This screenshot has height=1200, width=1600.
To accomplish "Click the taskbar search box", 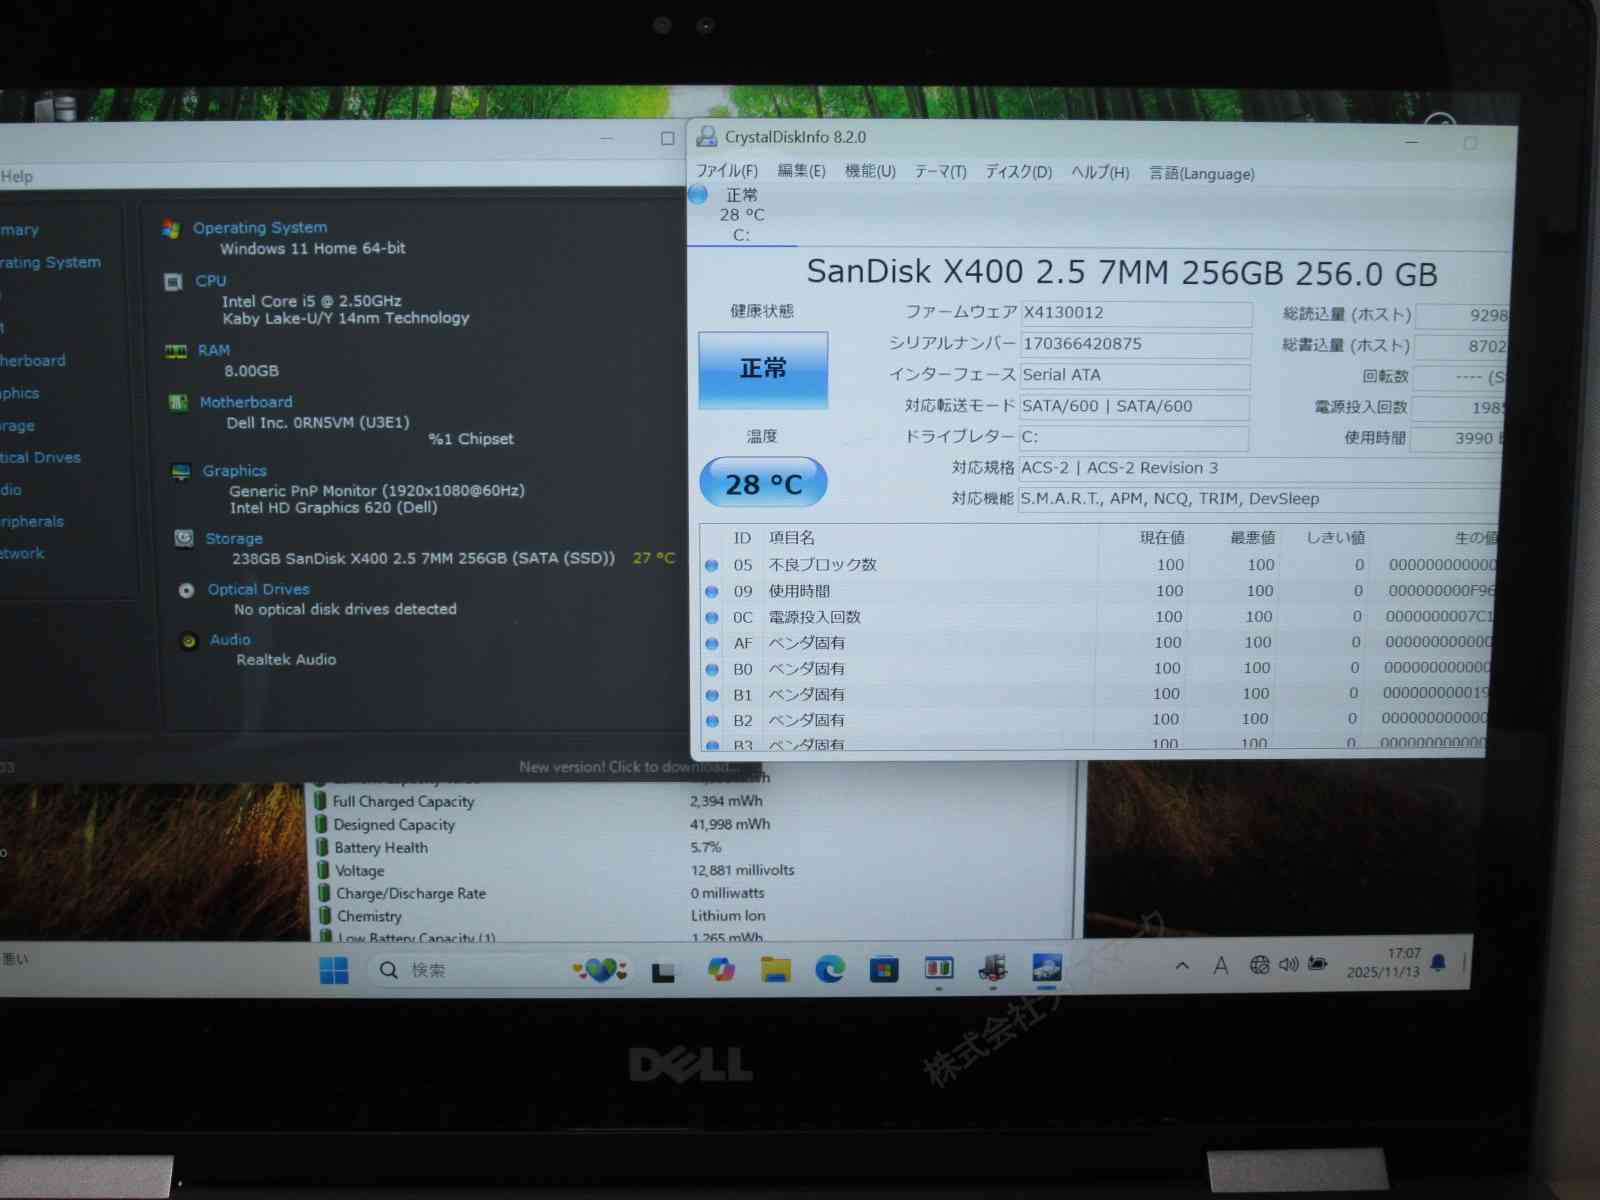I will 470,970.
